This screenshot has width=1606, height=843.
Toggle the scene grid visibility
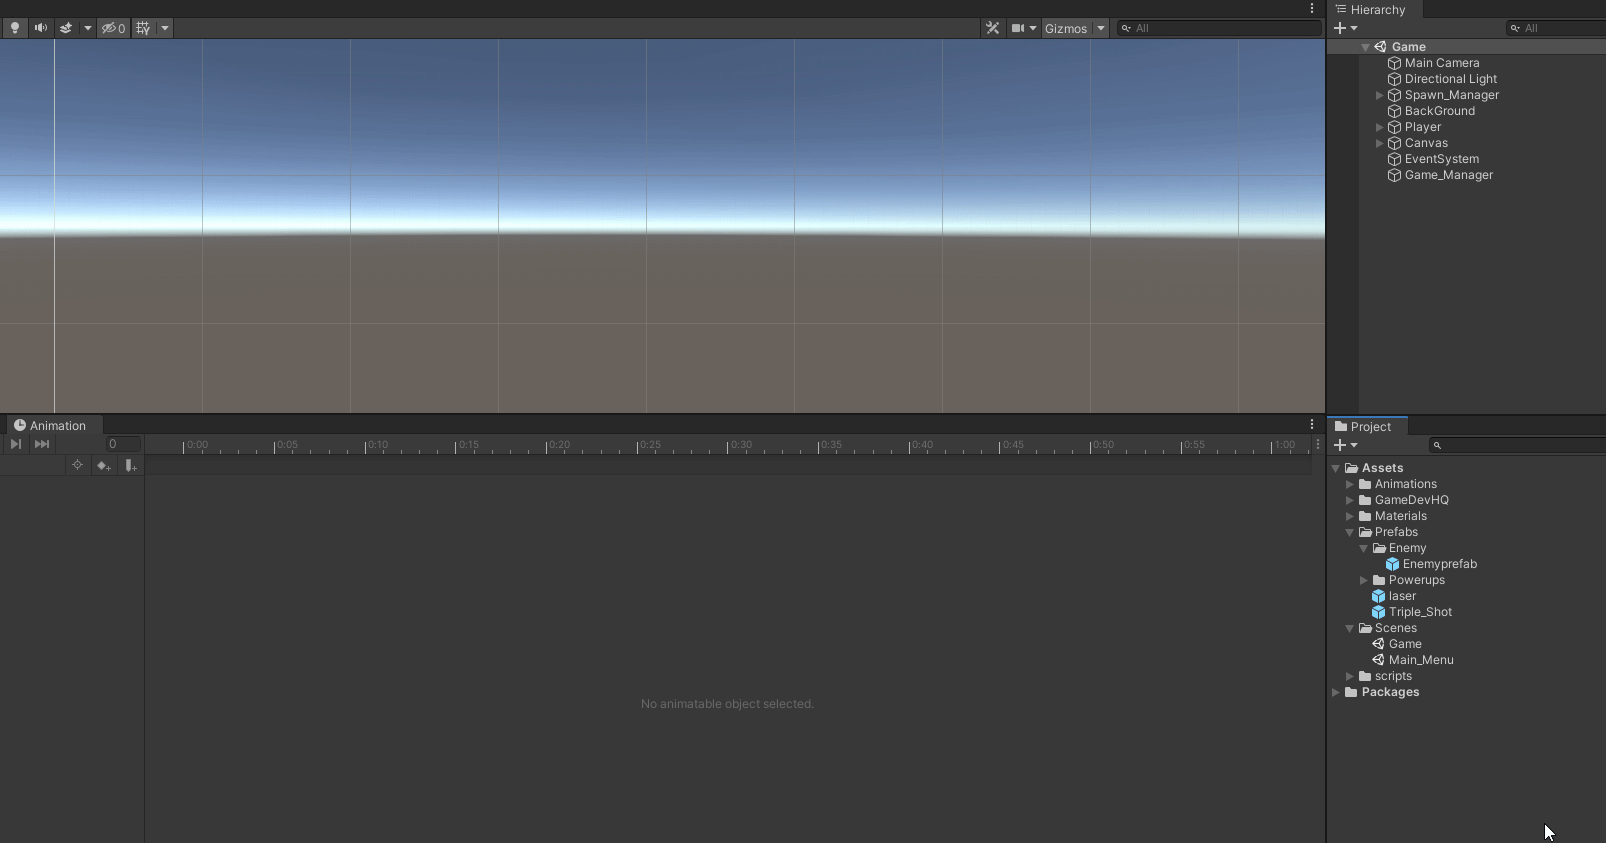click(143, 28)
